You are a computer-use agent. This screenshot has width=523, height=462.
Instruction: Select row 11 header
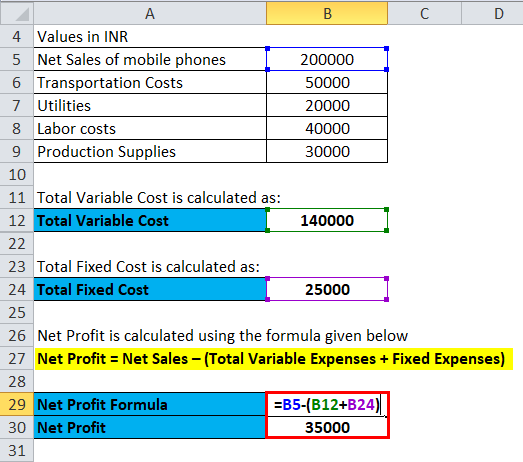point(17,197)
